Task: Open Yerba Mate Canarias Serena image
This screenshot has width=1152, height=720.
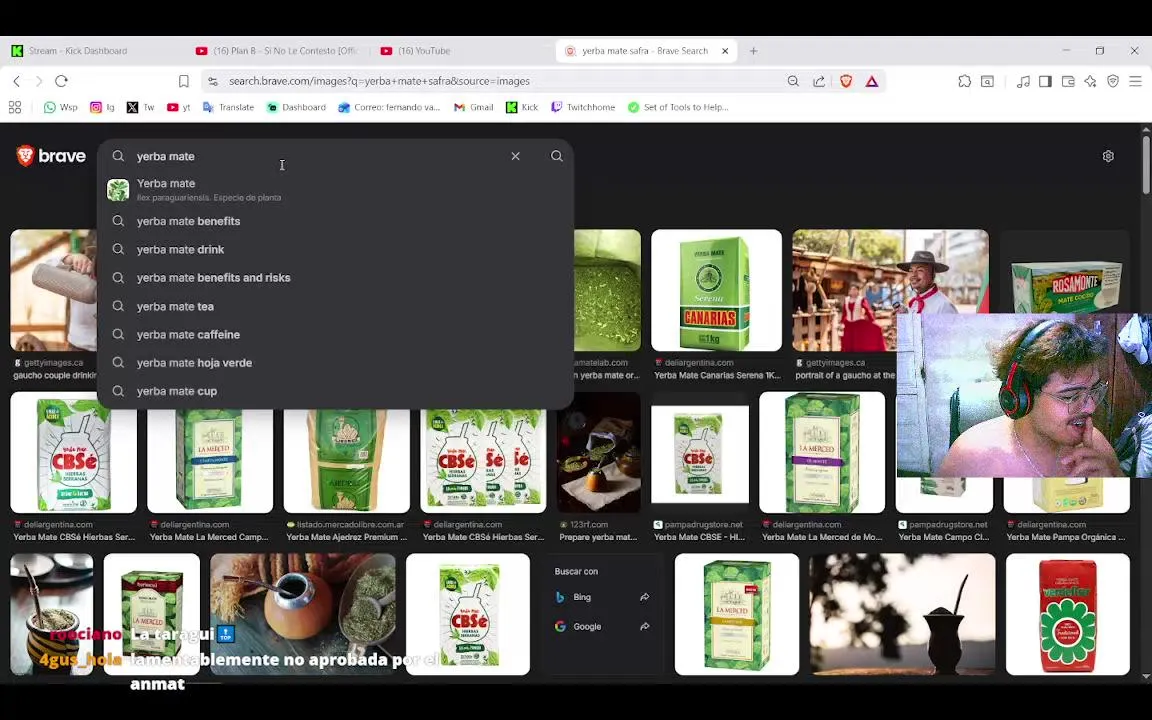Action: coord(716,290)
